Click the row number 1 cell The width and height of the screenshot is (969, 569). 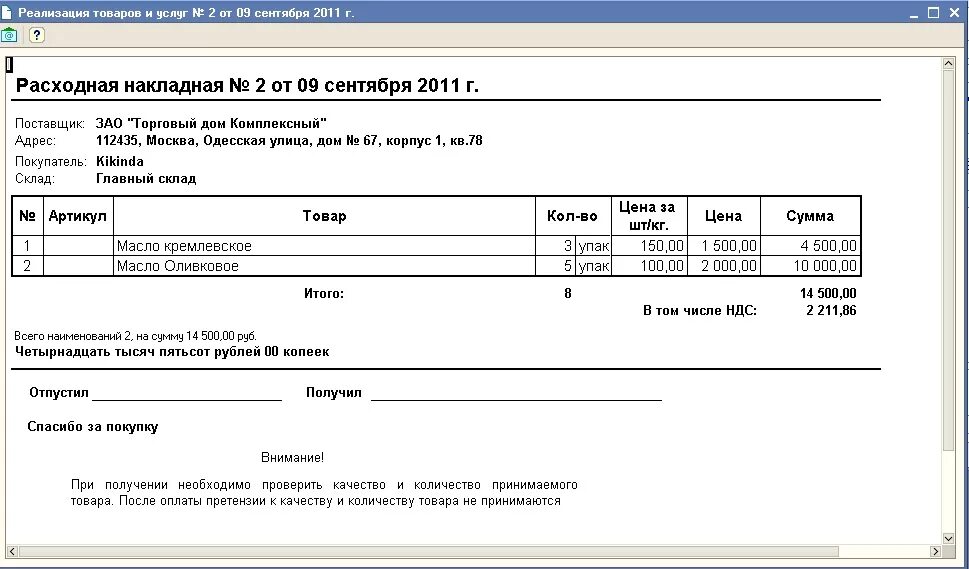27,246
